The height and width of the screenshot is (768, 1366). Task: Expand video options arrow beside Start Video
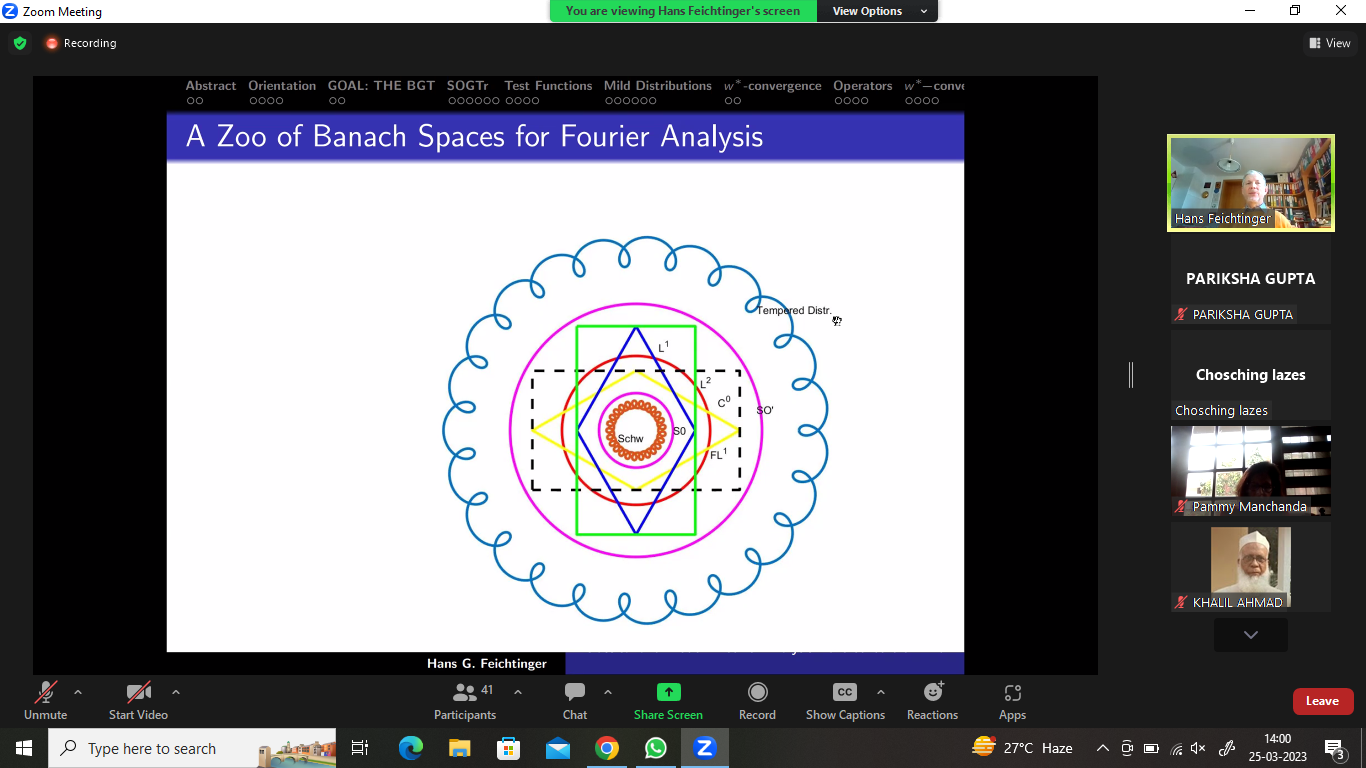pyautogui.click(x=176, y=691)
